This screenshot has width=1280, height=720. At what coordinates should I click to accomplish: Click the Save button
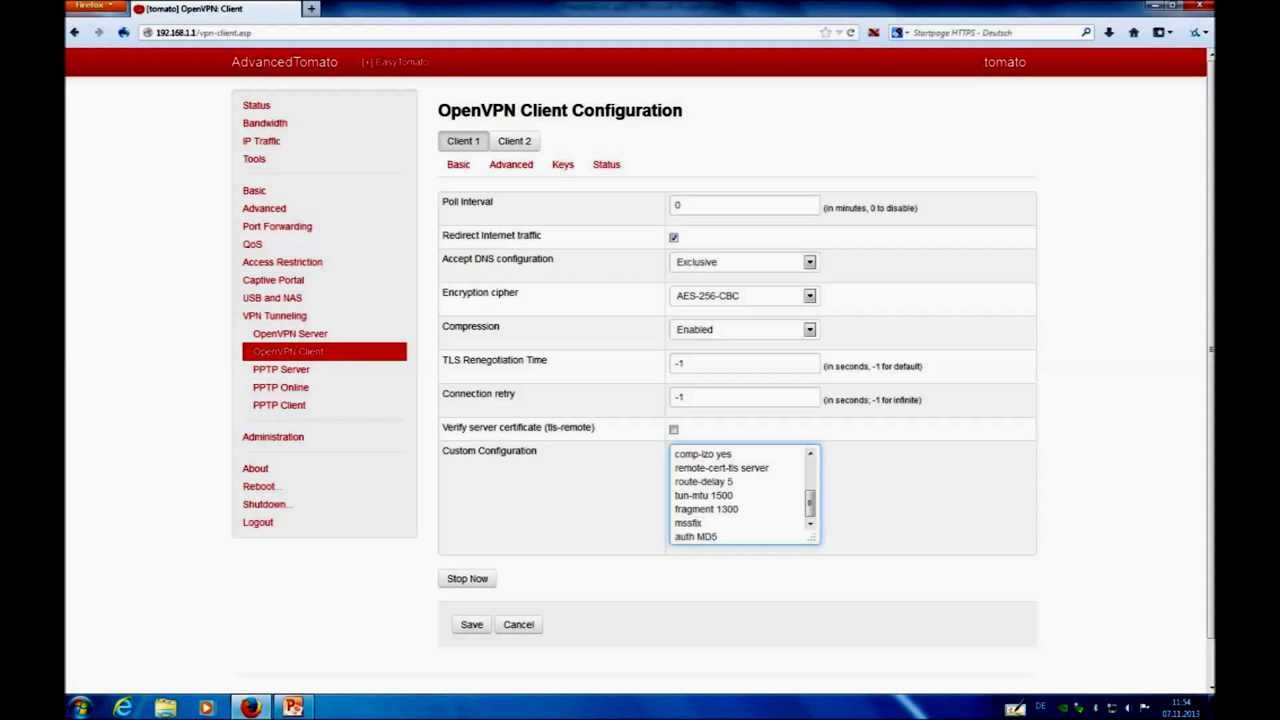(472, 625)
